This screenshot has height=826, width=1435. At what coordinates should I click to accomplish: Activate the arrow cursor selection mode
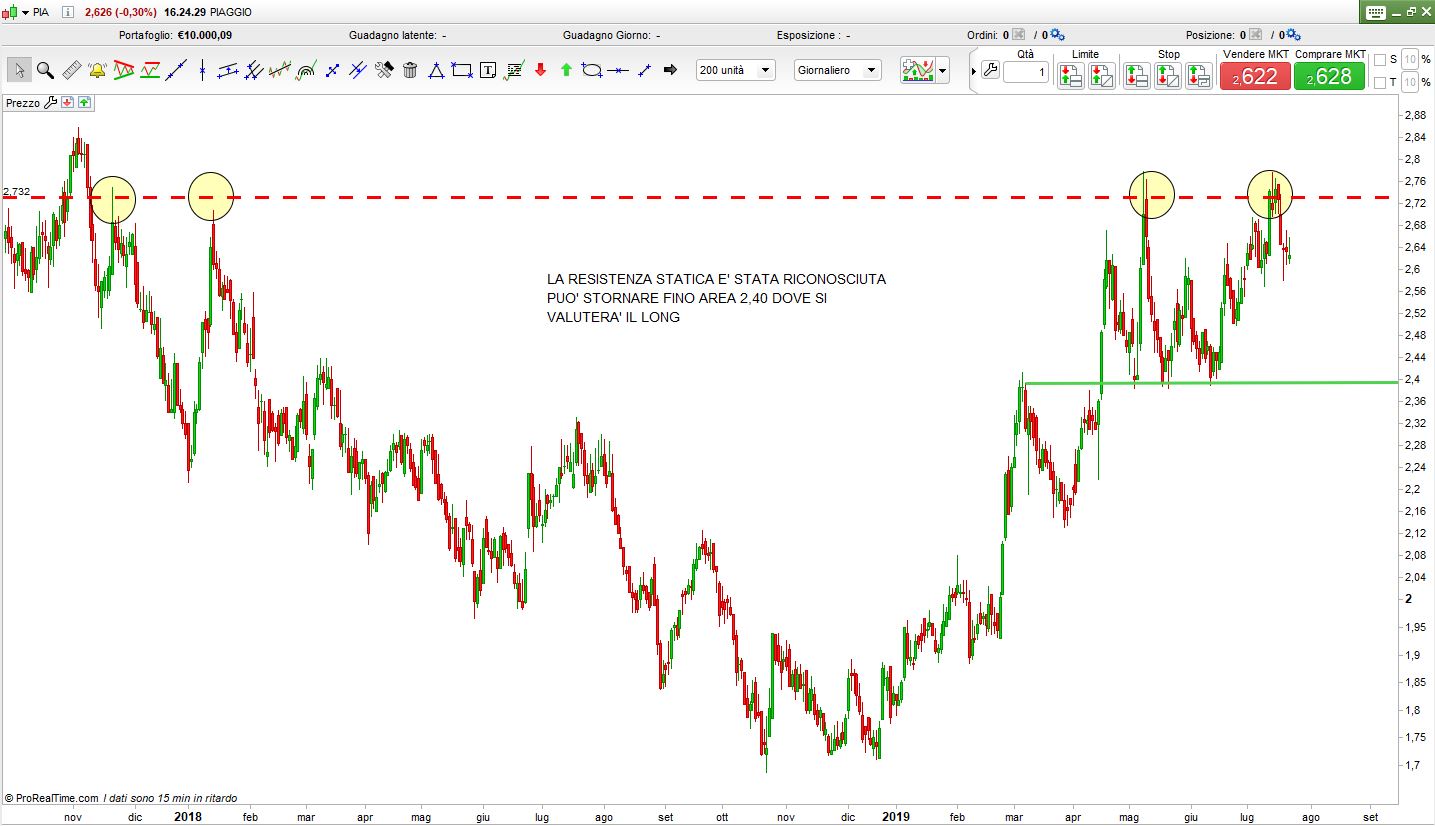(19, 70)
